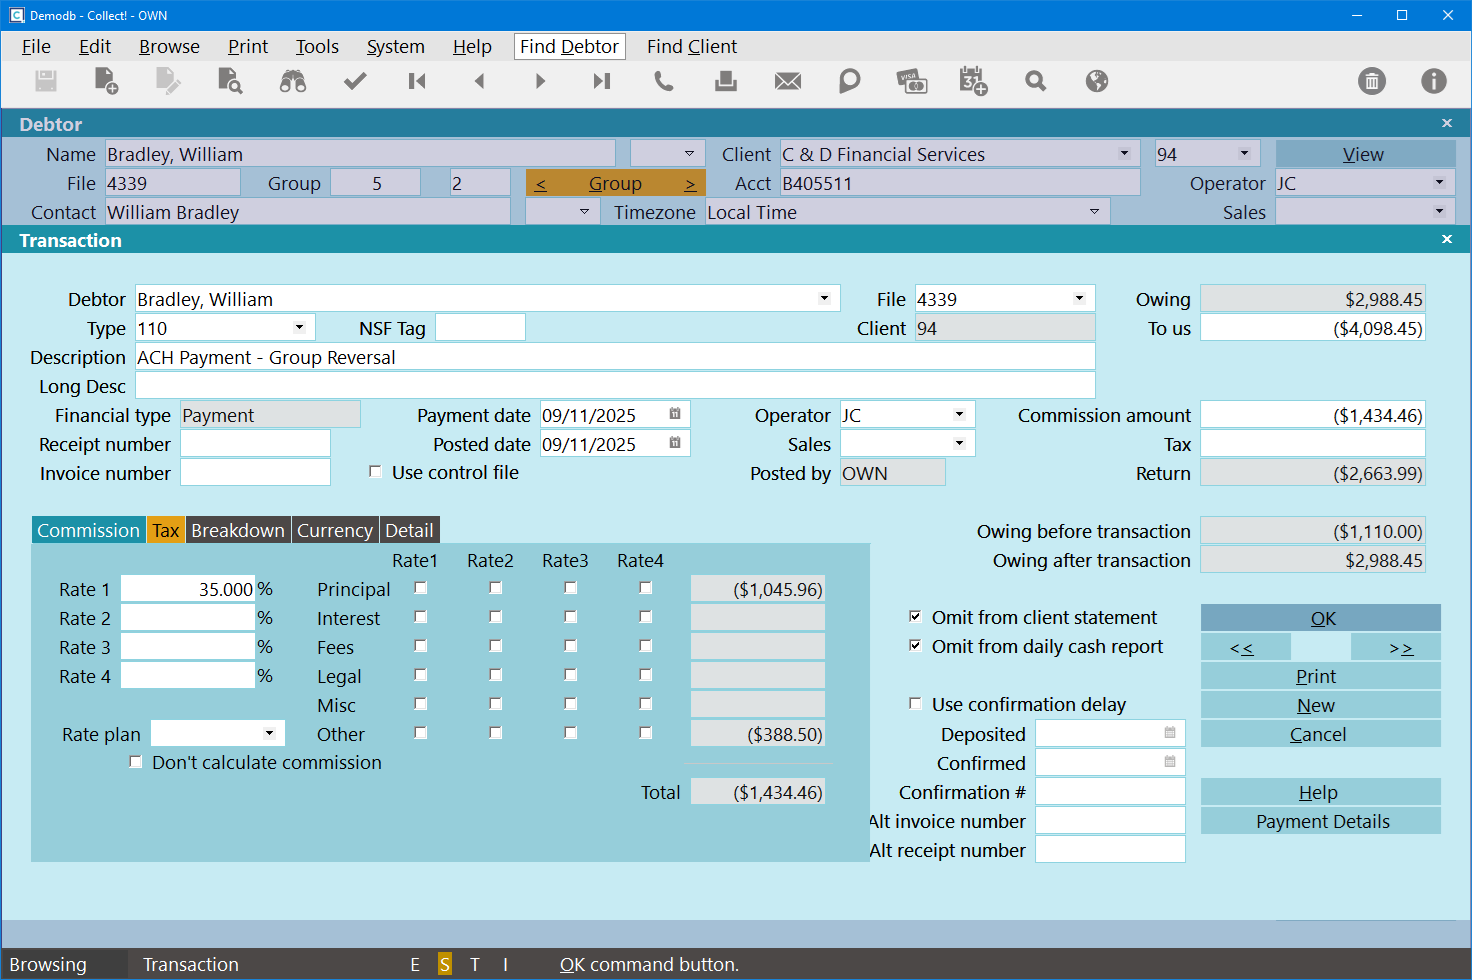This screenshot has width=1472, height=980.
Task: Click the phone call toolbar icon
Action: [x=663, y=82]
